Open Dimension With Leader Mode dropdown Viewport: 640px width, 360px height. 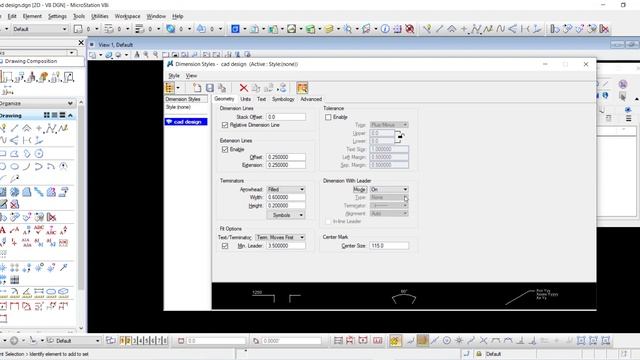click(389, 189)
